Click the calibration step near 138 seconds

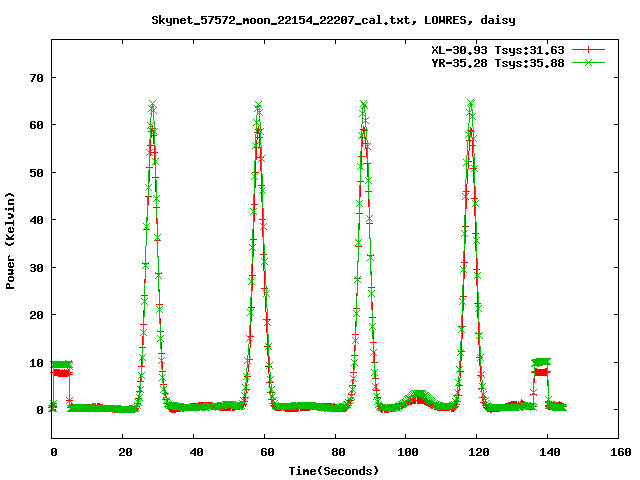point(542,365)
